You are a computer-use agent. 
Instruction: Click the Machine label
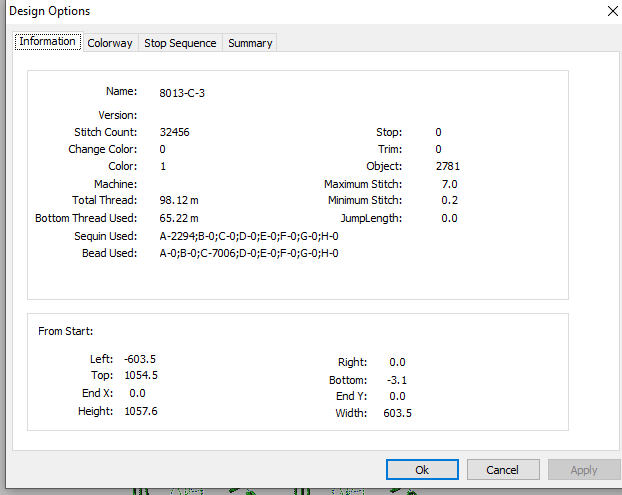(115, 184)
